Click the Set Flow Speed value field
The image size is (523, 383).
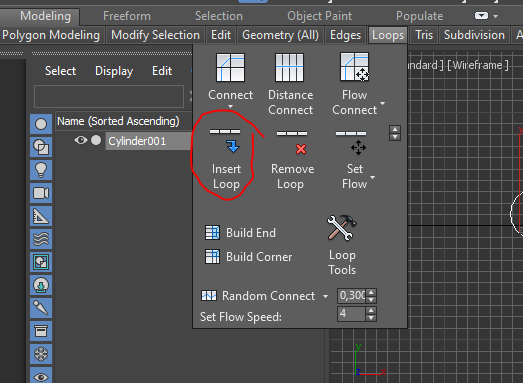pyautogui.click(x=352, y=314)
